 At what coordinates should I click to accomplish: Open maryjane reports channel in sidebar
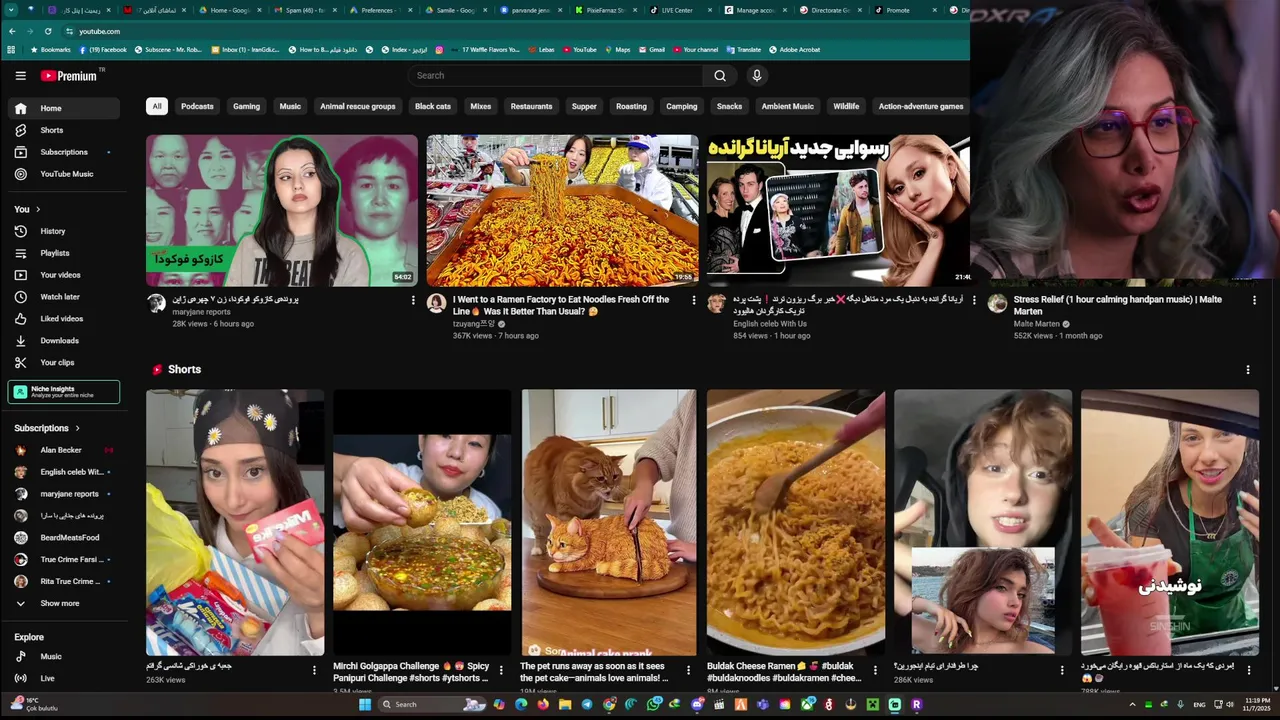pos(64,494)
